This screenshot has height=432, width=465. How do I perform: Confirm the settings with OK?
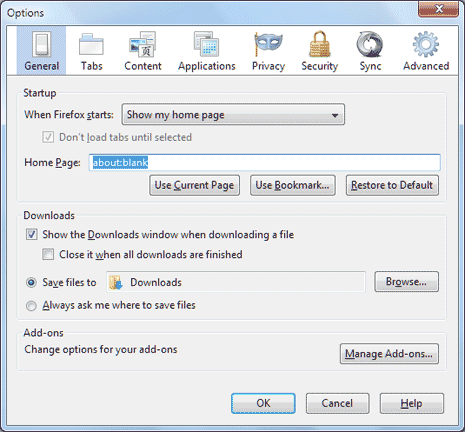tap(263, 403)
